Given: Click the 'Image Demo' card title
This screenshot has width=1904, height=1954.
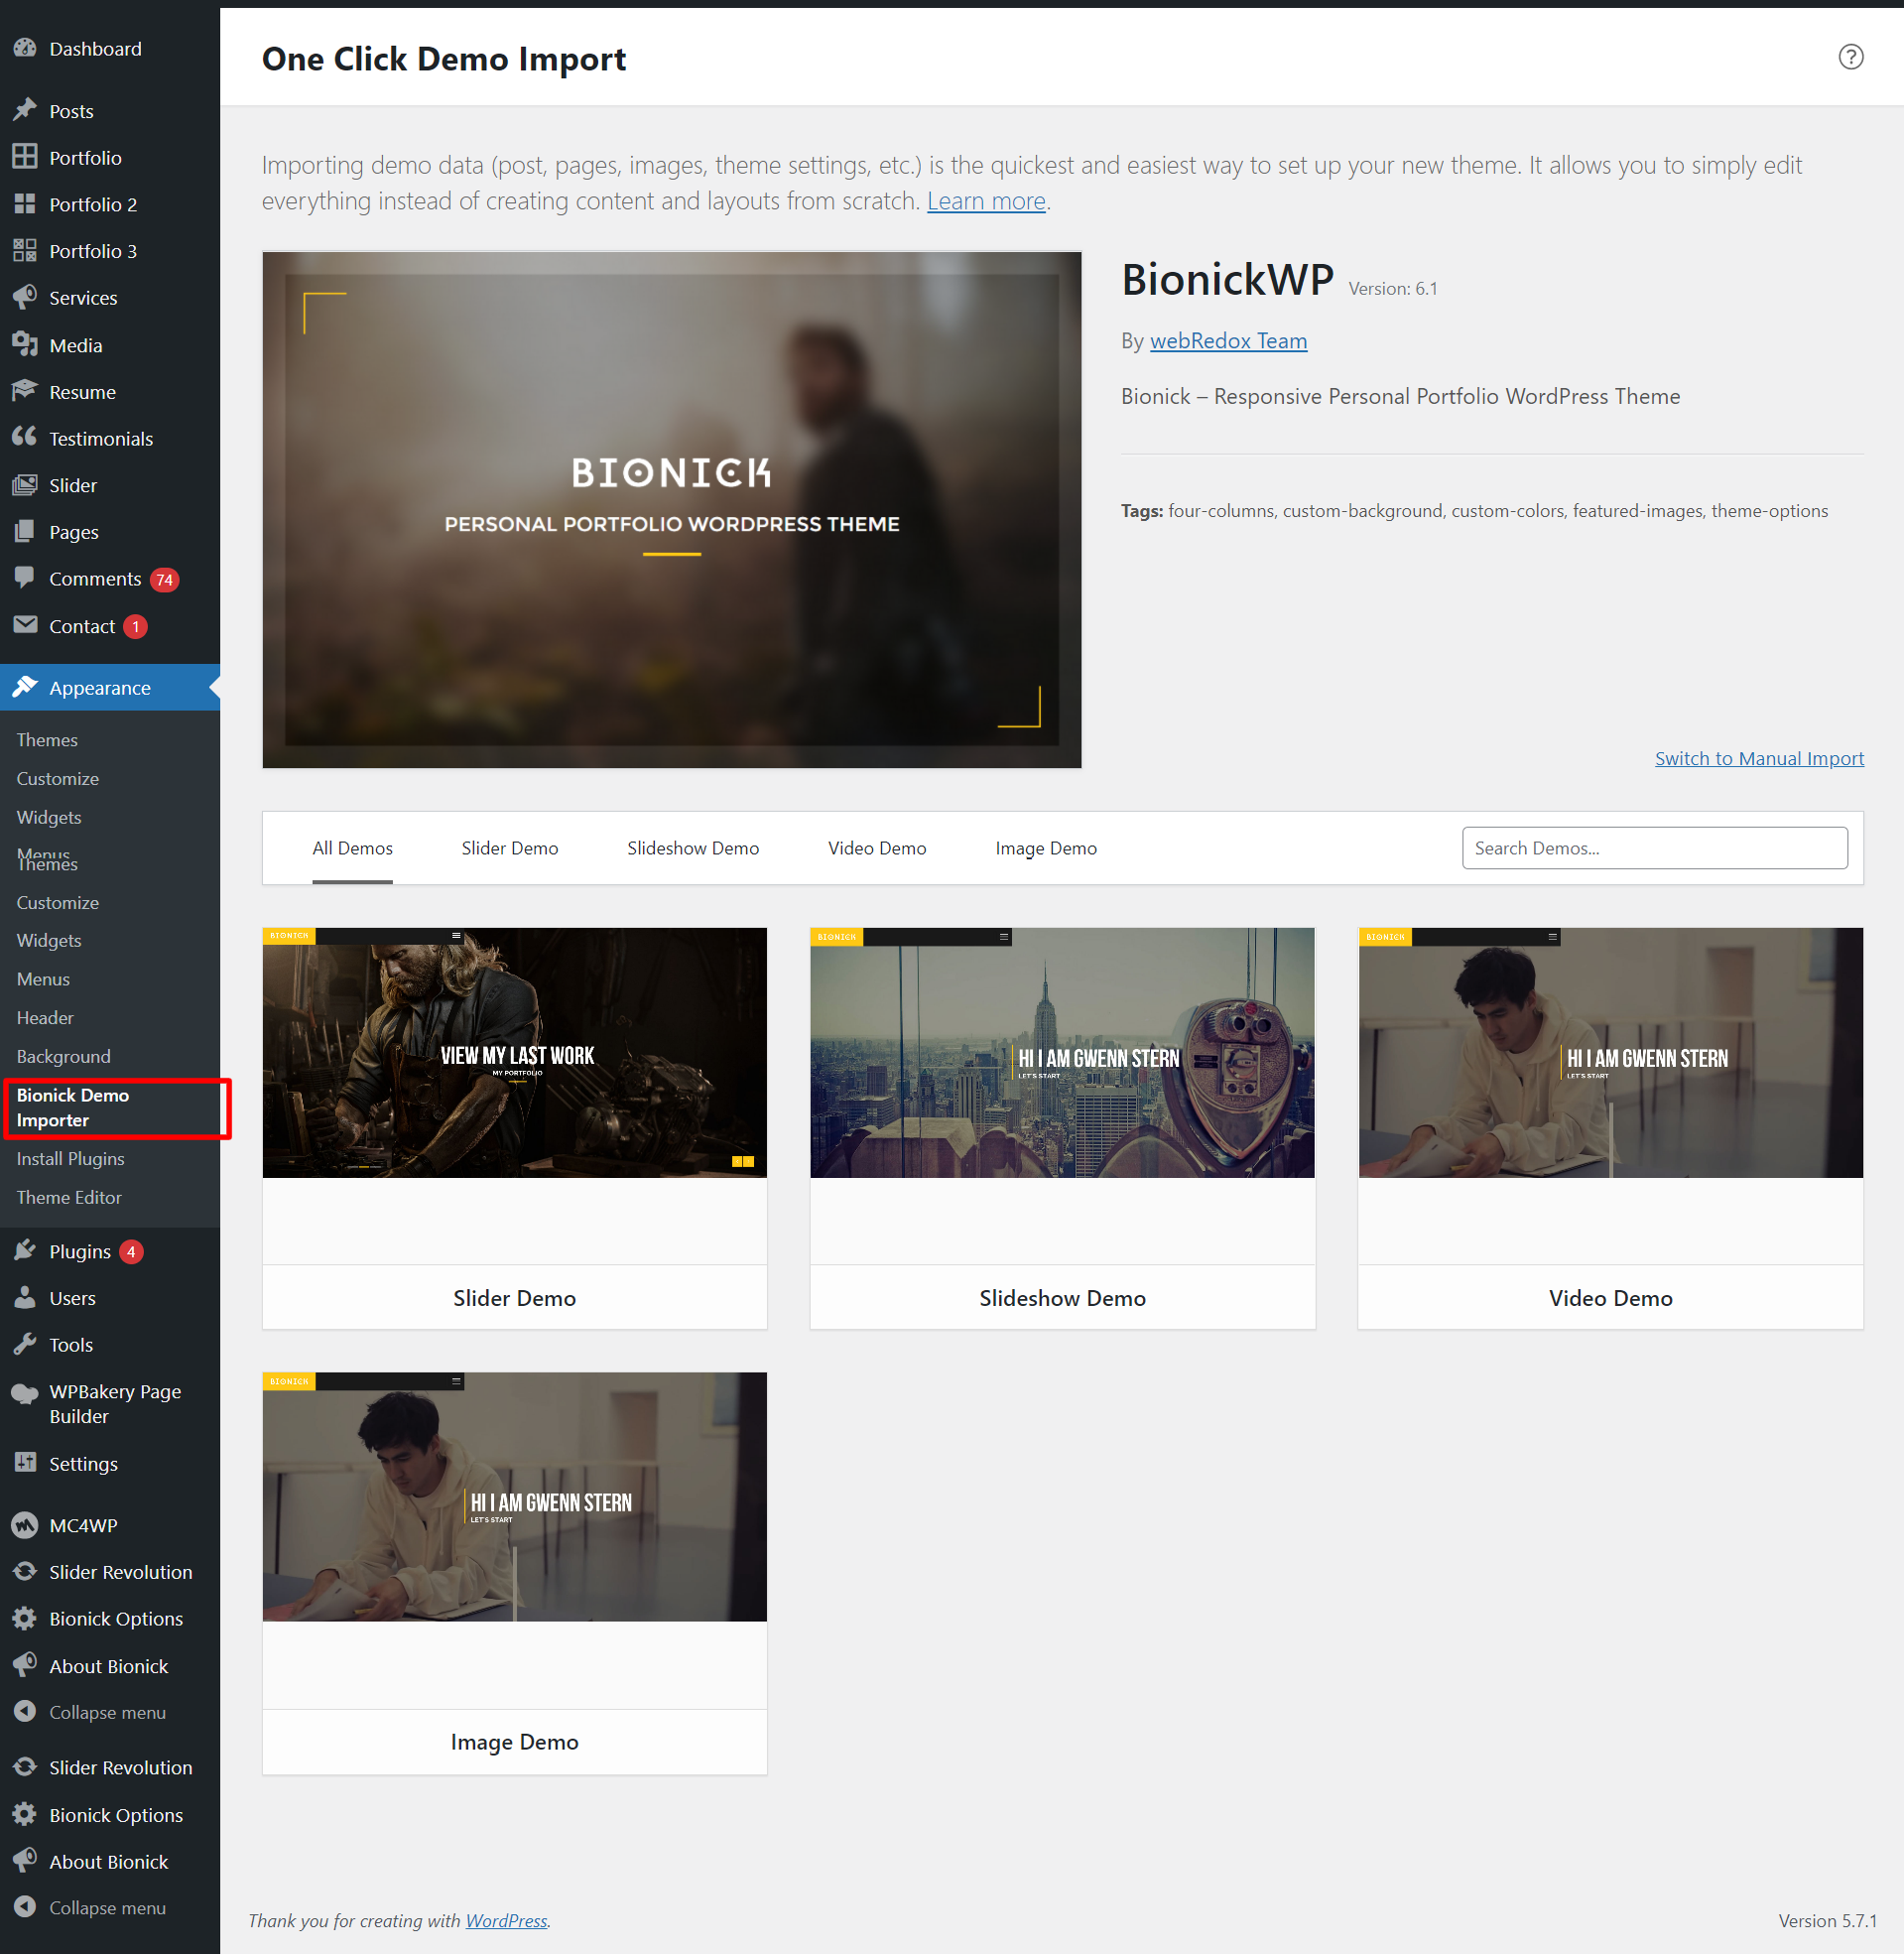Looking at the screenshot, I should 514,1741.
